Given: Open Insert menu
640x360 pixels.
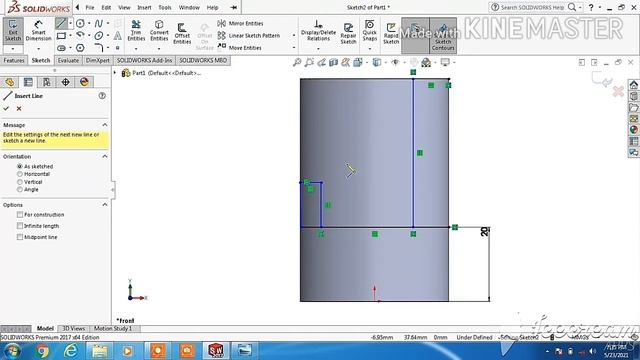Looking at the screenshot, I should point(144,7).
